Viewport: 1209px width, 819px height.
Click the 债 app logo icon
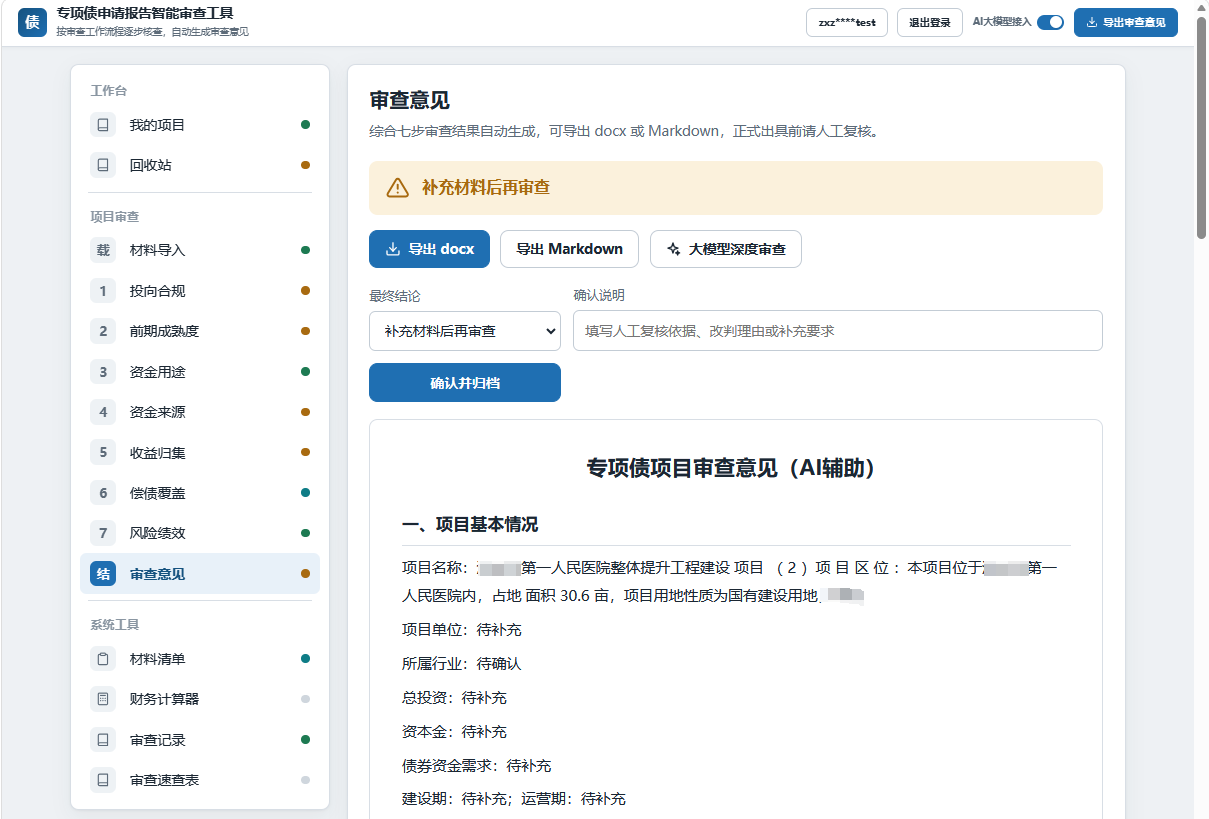pos(32,22)
